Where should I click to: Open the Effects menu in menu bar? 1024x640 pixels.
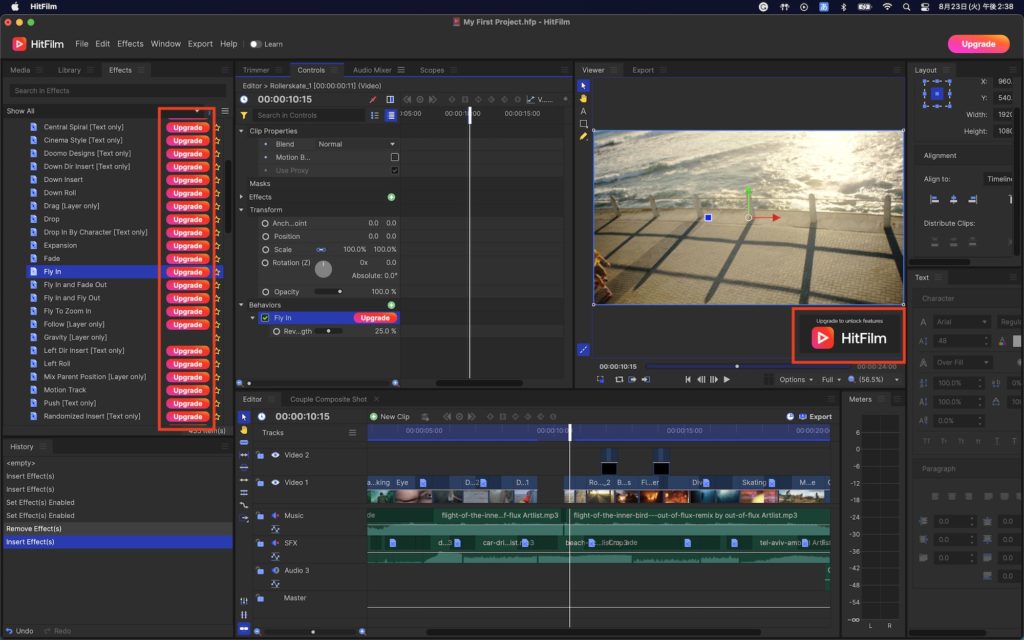pyautogui.click(x=130, y=44)
